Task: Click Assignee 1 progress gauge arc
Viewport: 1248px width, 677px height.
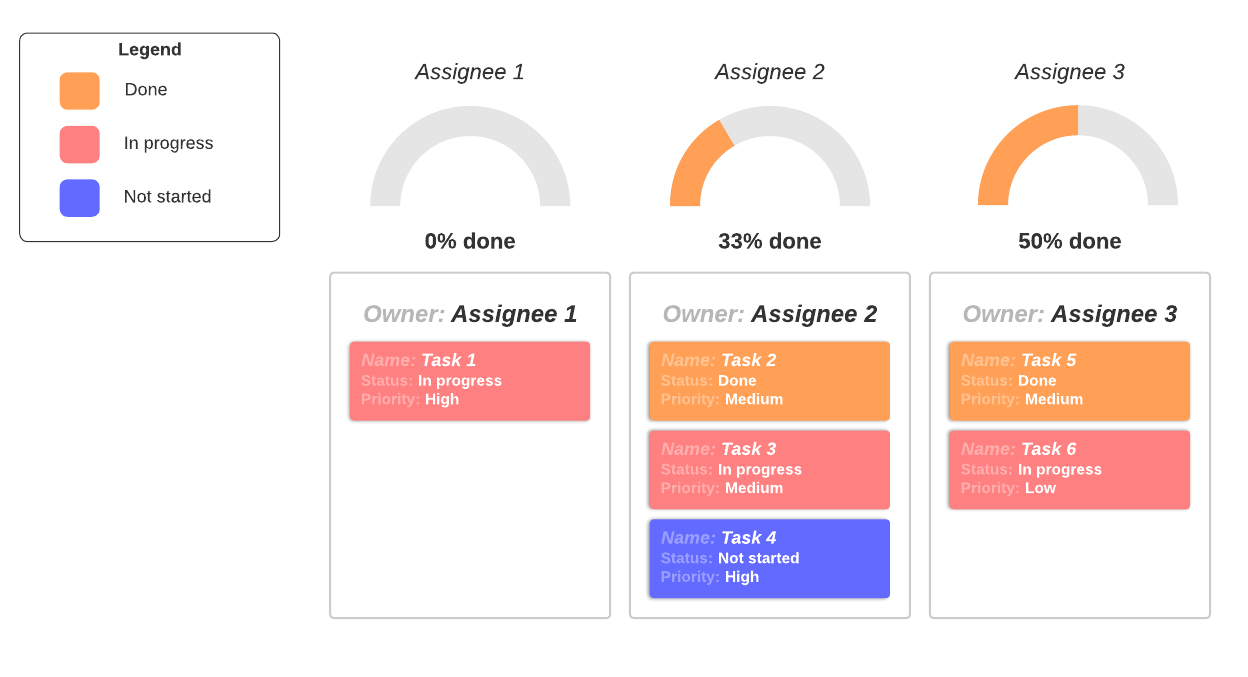Action: coord(470,121)
